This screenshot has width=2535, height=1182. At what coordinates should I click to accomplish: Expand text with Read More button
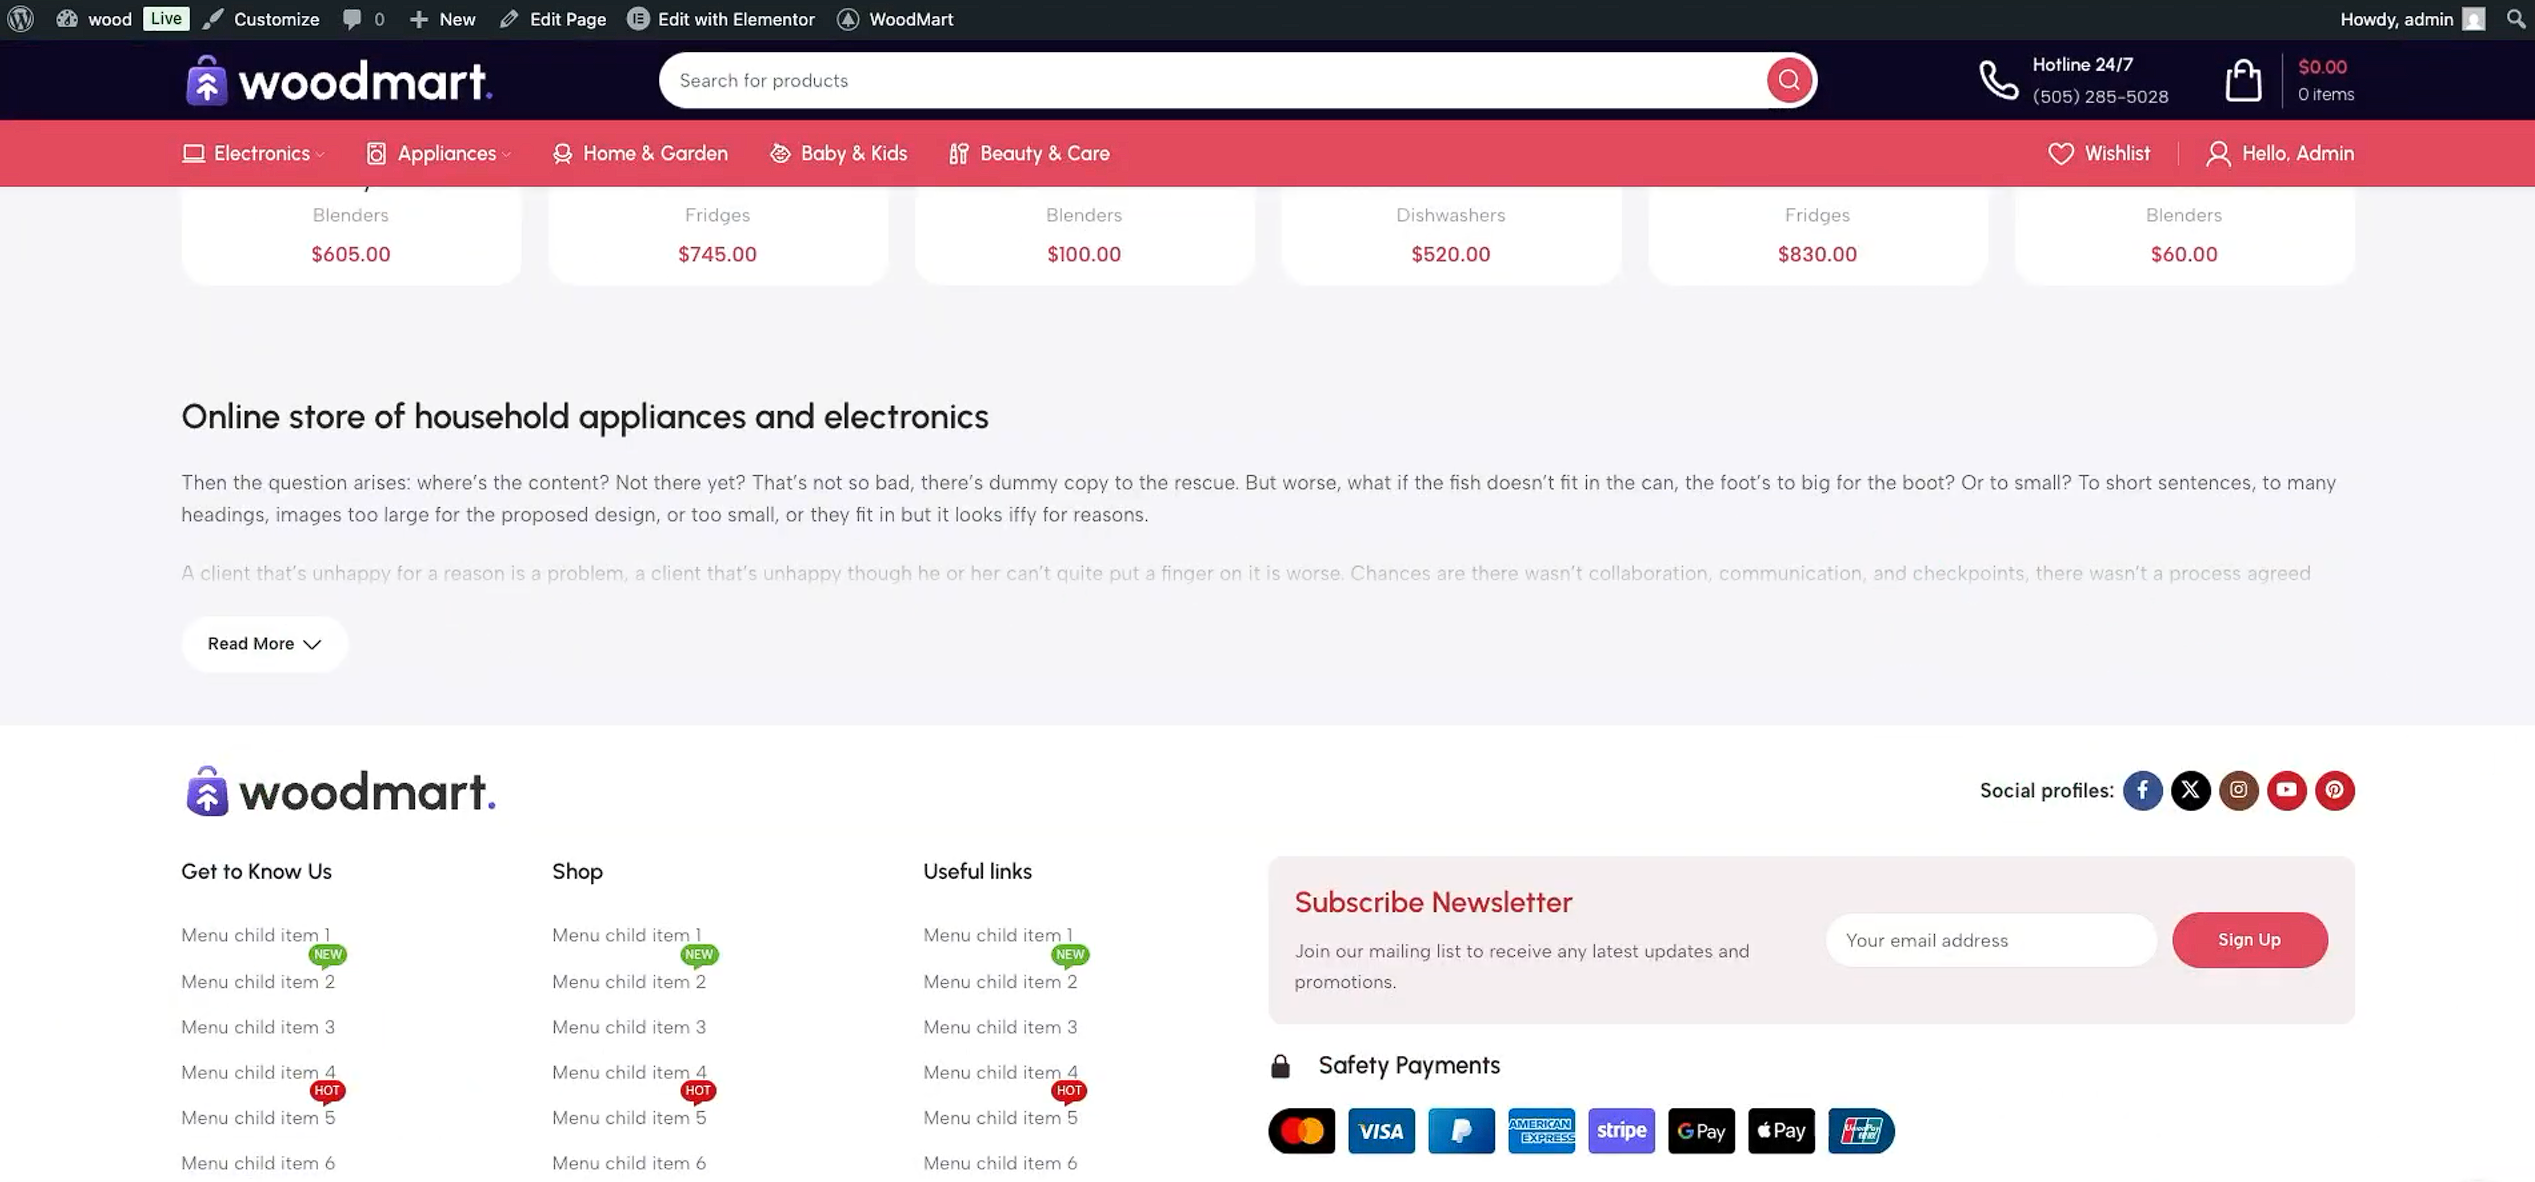point(264,643)
